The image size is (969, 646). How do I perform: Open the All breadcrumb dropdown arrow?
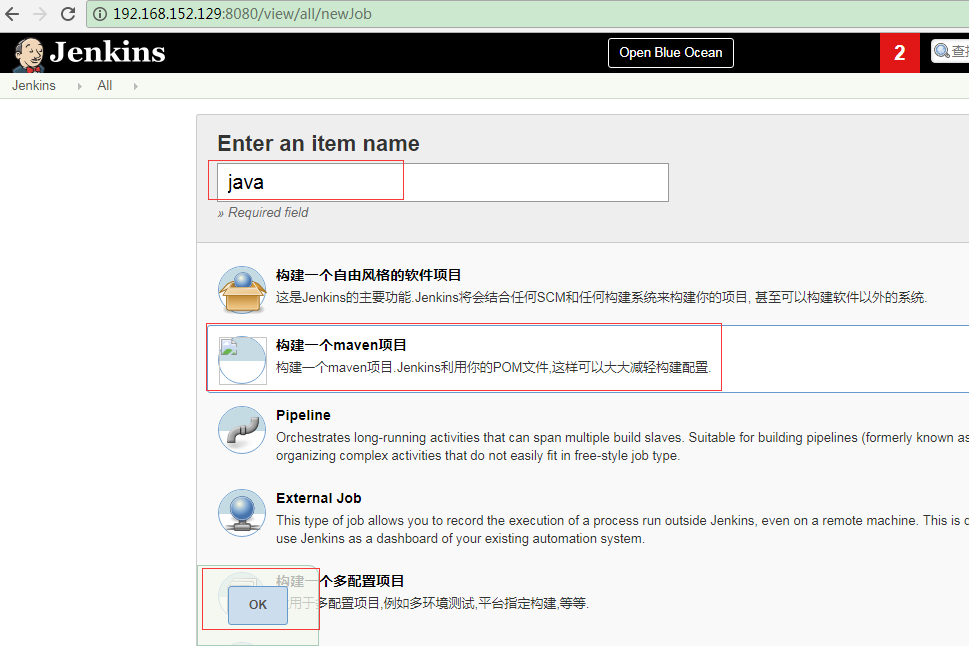[x=135, y=87]
